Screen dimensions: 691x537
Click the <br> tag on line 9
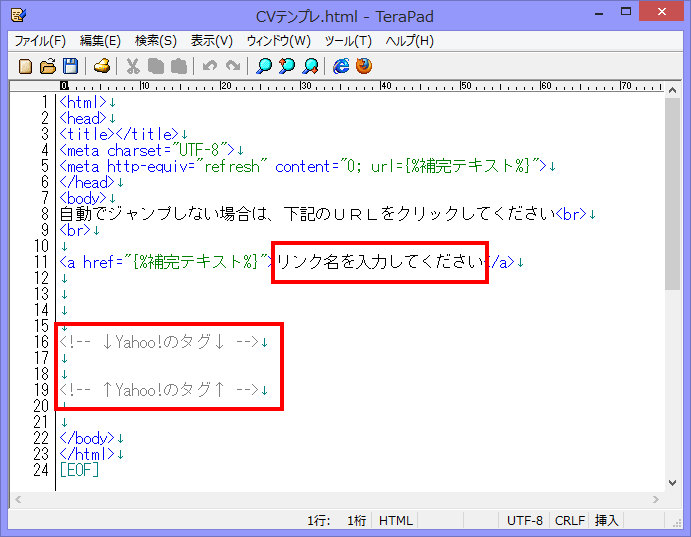pos(75,230)
